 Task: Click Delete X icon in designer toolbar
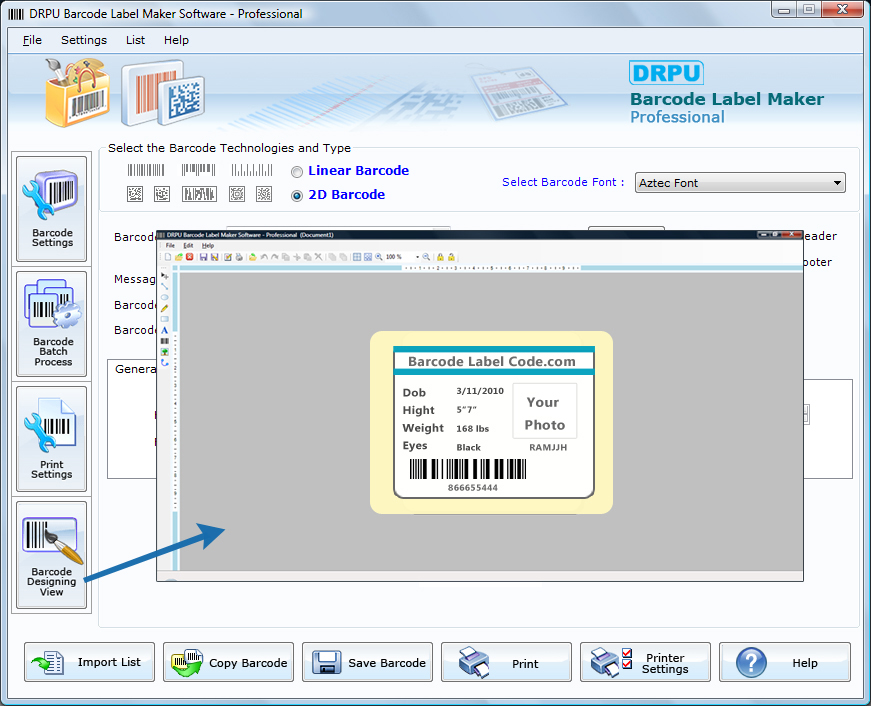(318, 257)
